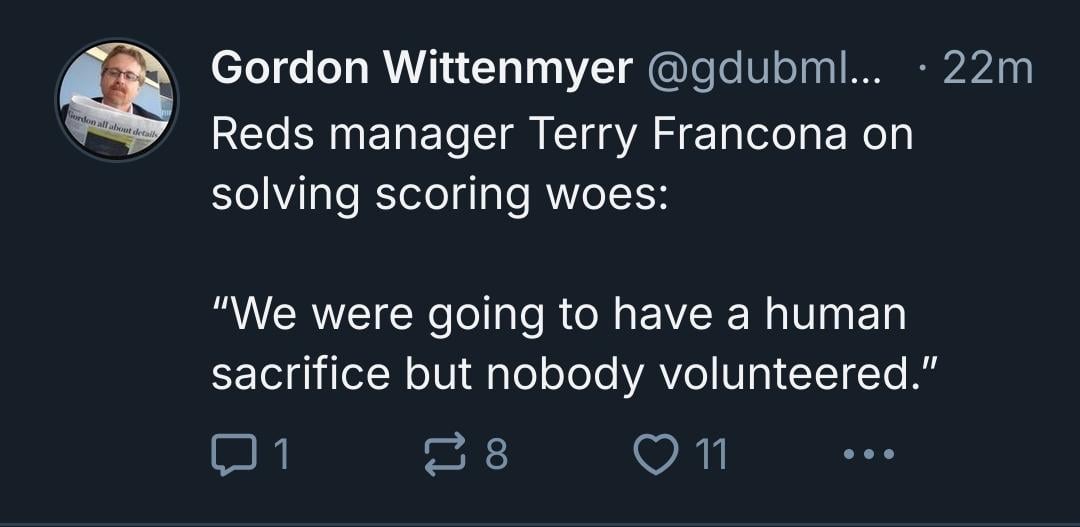Screen dimensions: 1080x527
Task: Open Gordon Wittenmyer's profile picture
Action: 117,100
